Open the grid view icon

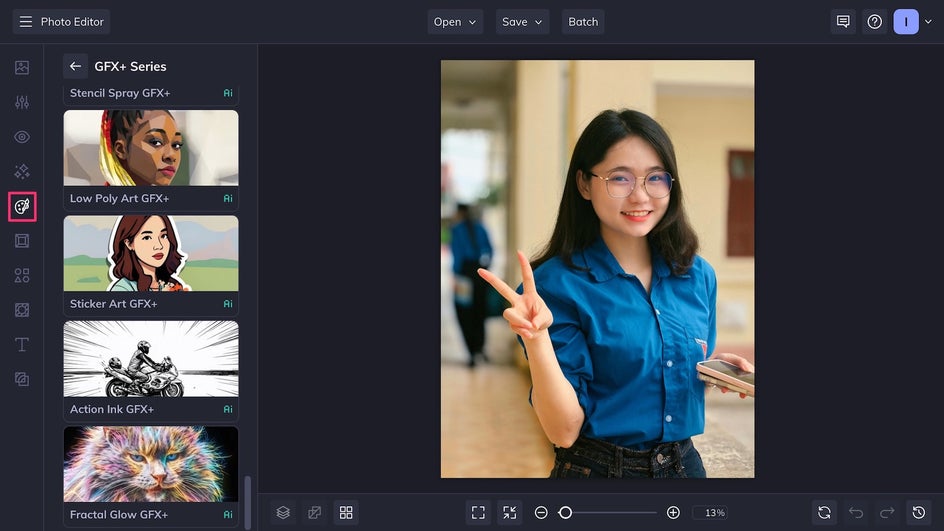pyautogui.click(x=346, y=512)
